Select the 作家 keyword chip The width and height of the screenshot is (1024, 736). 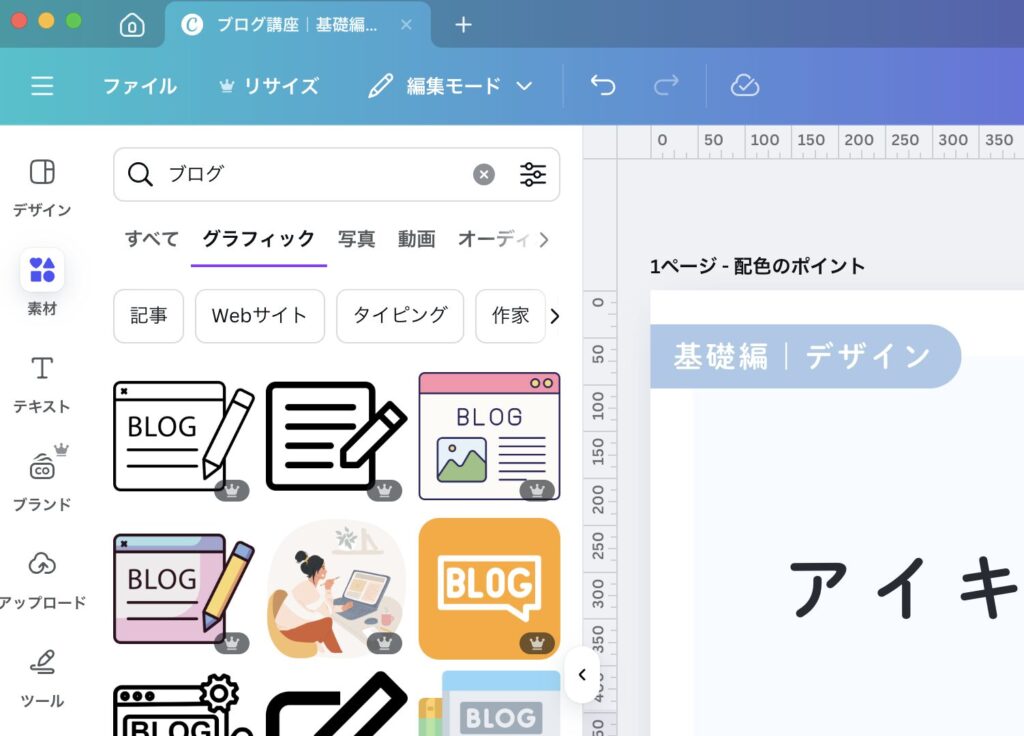[x=510, y=316]
